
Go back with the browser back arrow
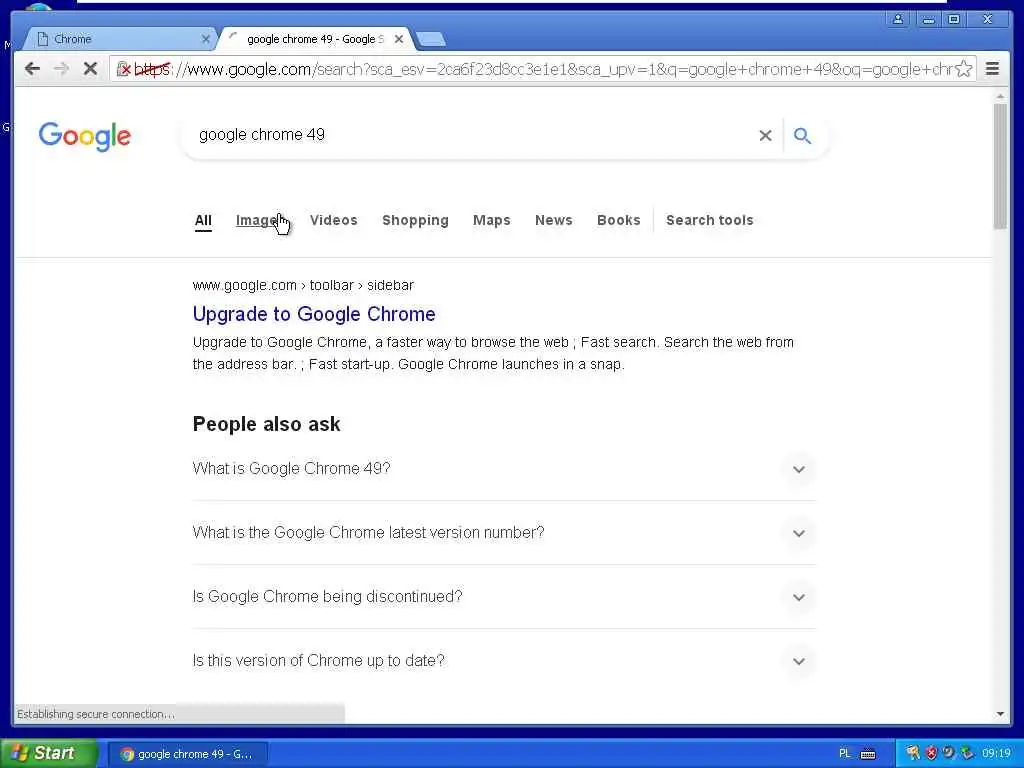click(x=32, y=69)
